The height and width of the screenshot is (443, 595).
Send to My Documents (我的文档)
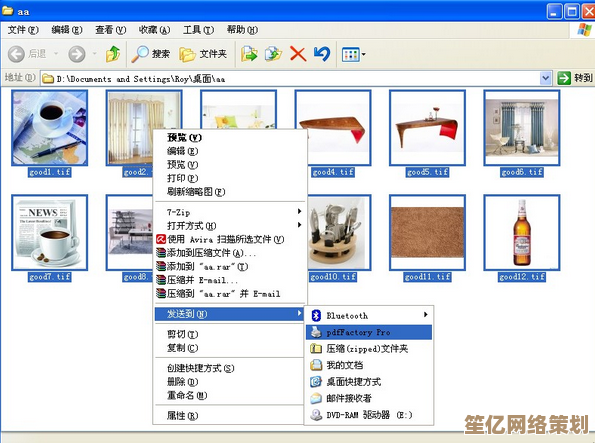pos(369,365)
